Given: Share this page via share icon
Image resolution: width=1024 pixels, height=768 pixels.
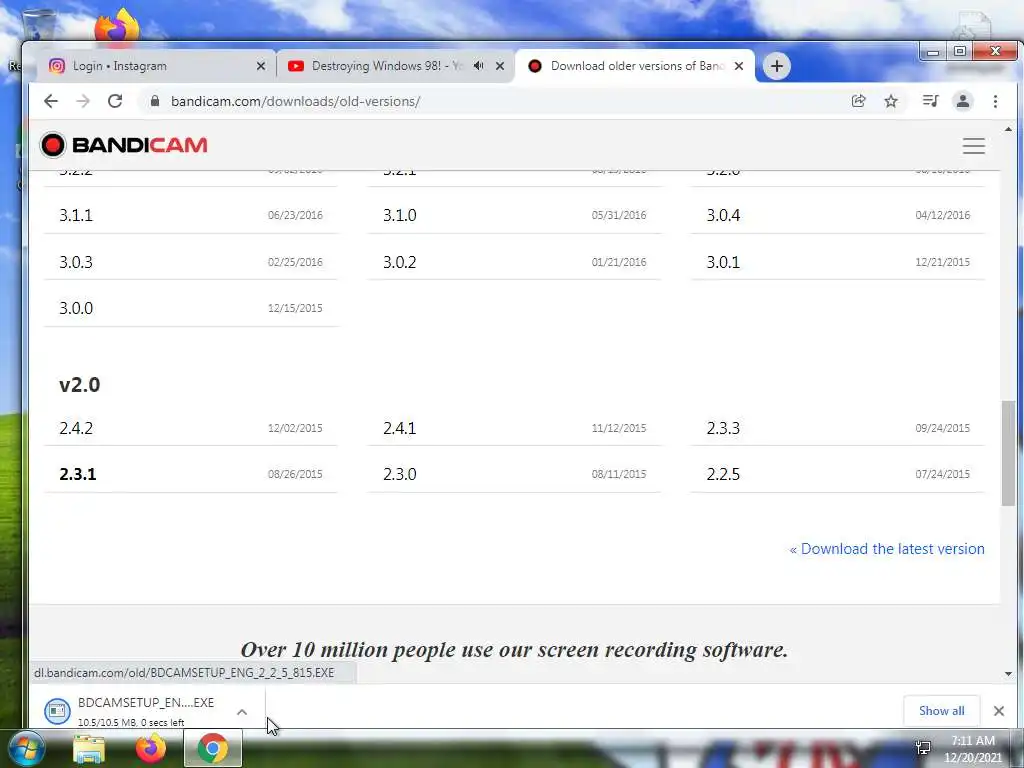Looking at the screenshot, I should [858, 101].
